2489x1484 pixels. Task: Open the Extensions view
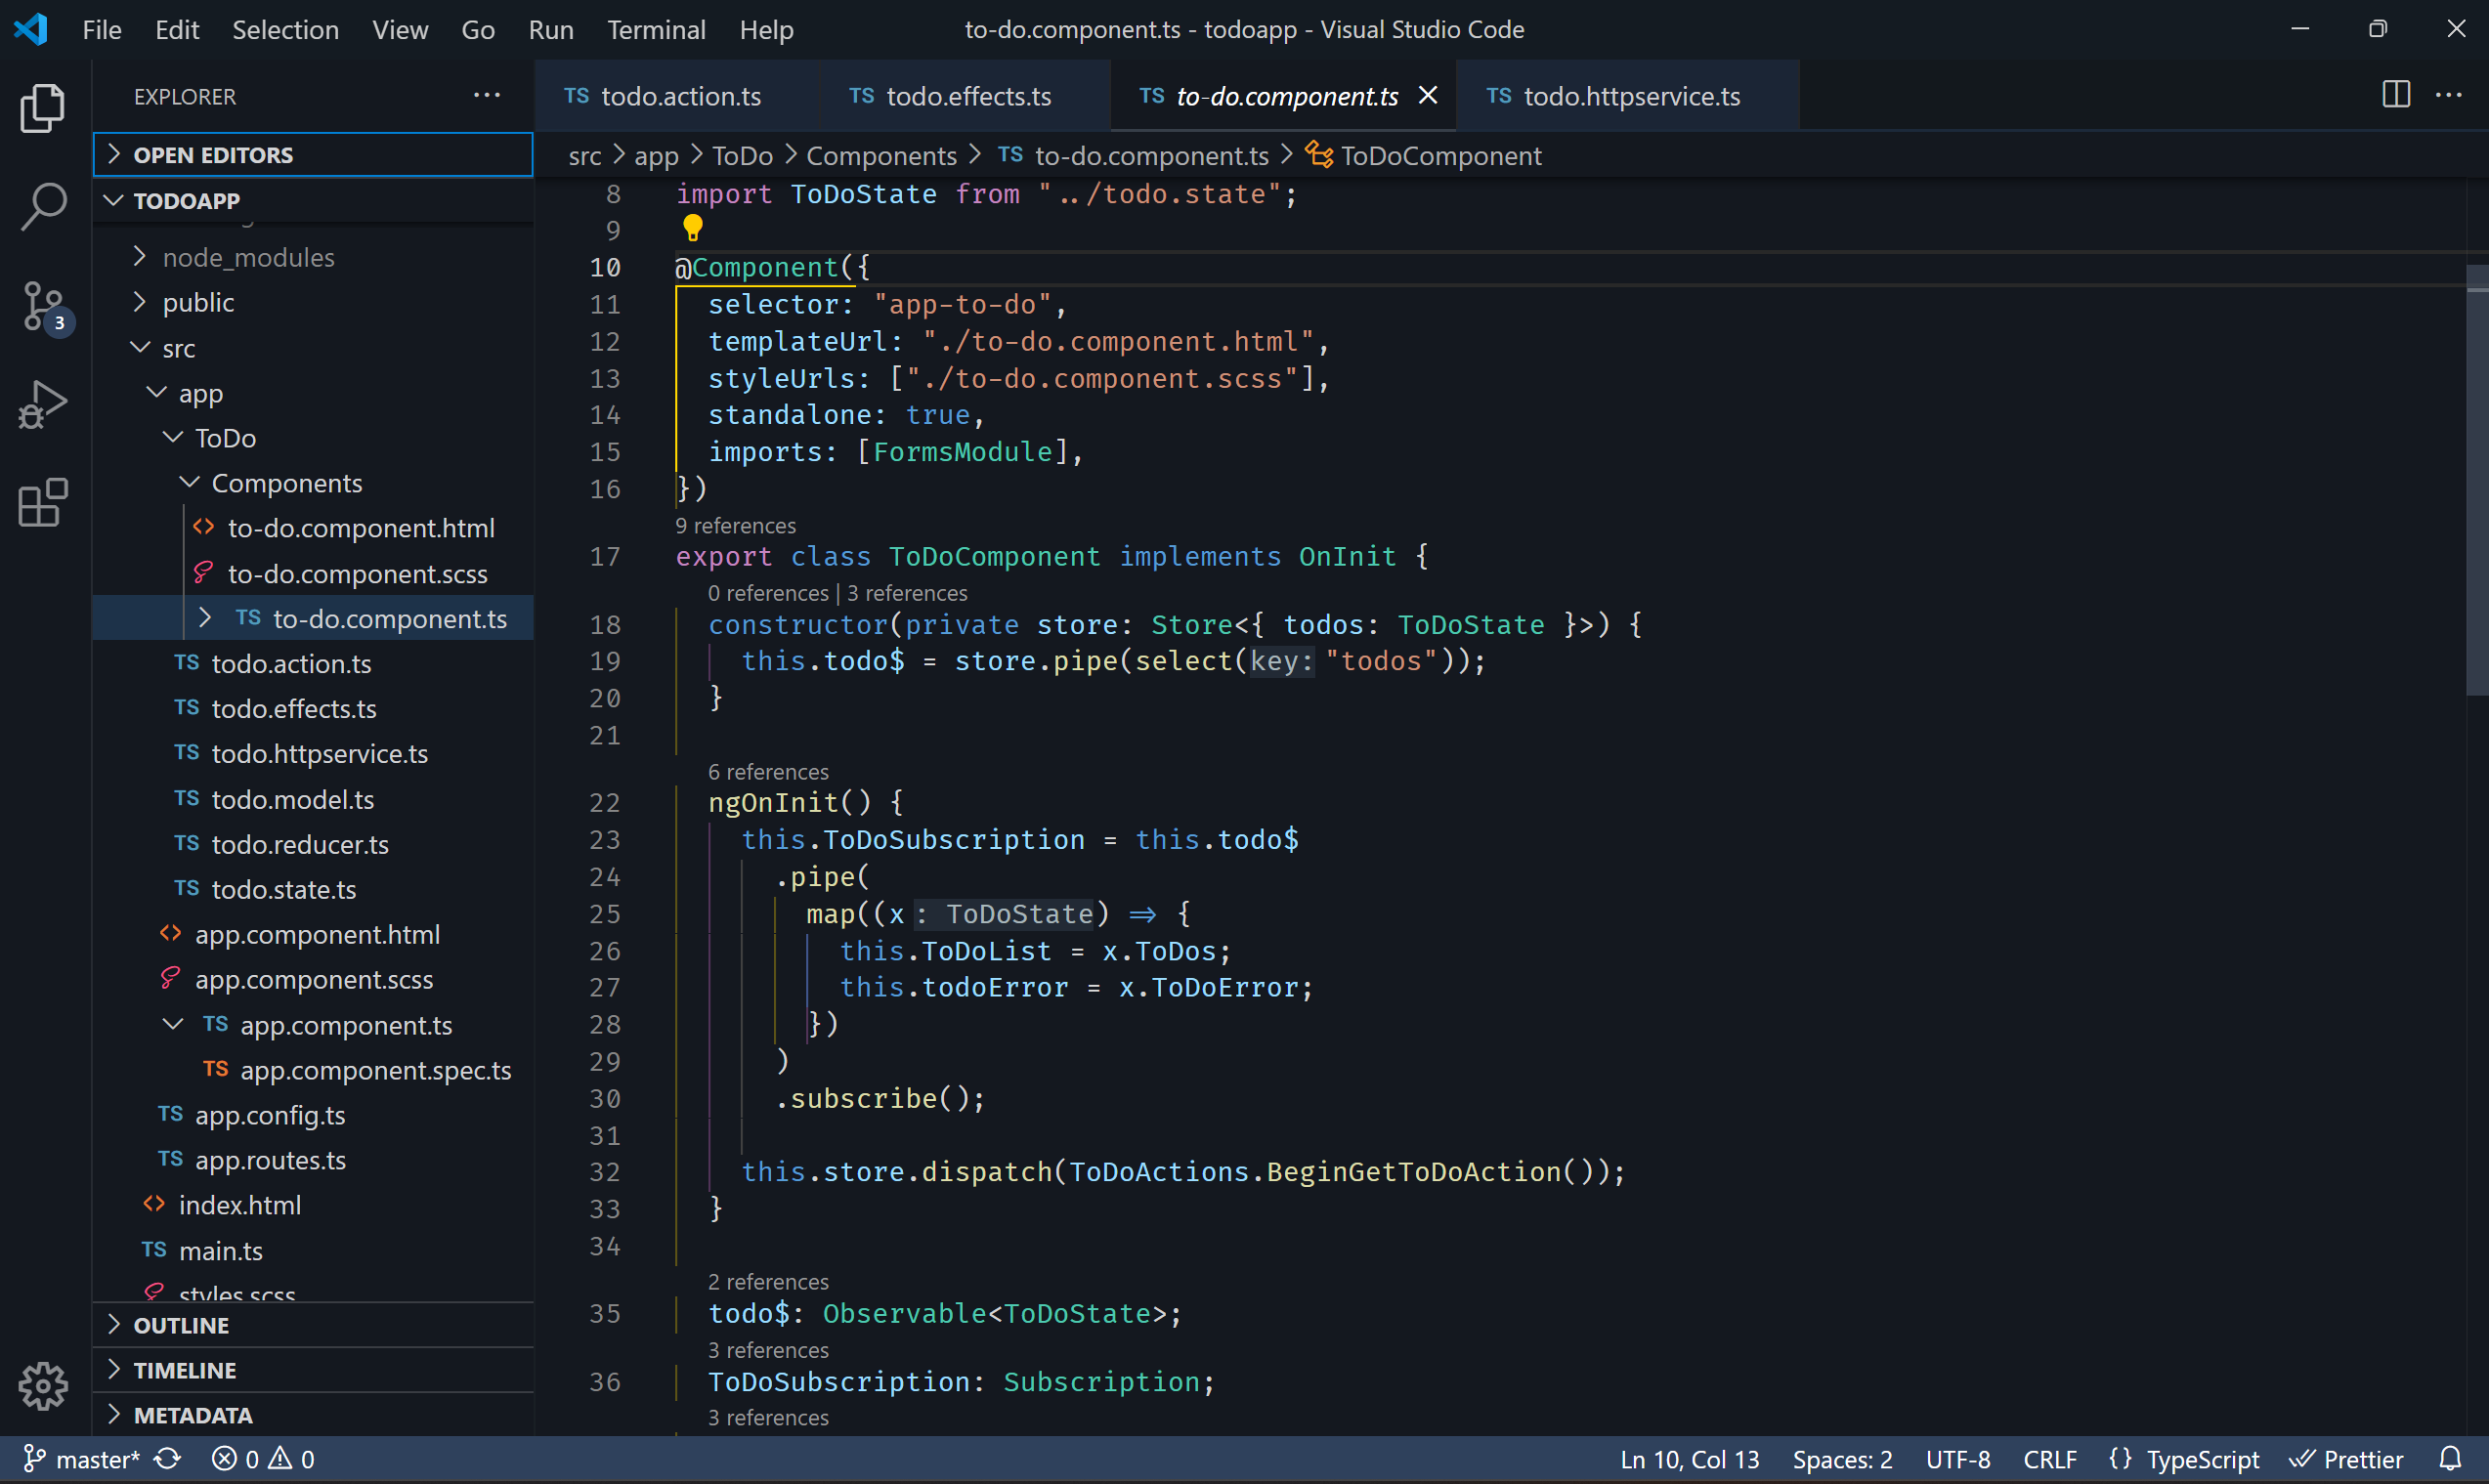(x=43, y=502)
